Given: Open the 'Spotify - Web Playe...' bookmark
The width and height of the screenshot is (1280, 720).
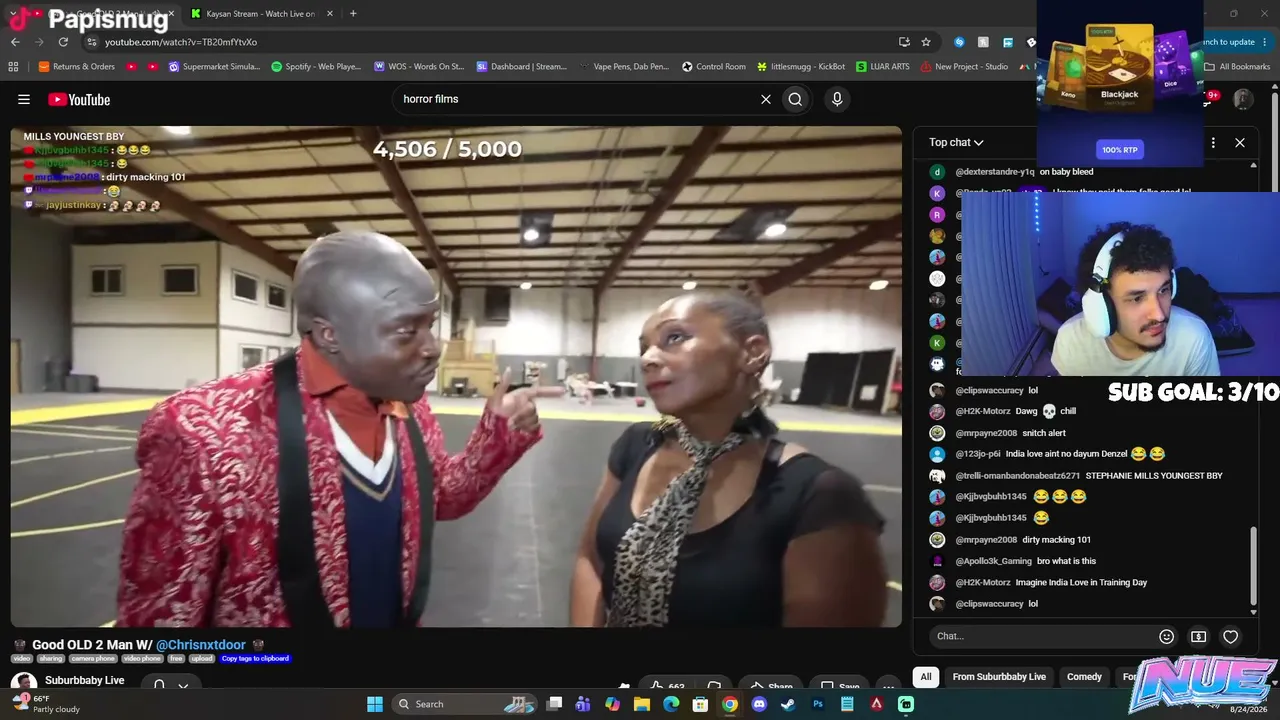Looking at the screenshot, I should pyautogui.click(x=316, y=67).
